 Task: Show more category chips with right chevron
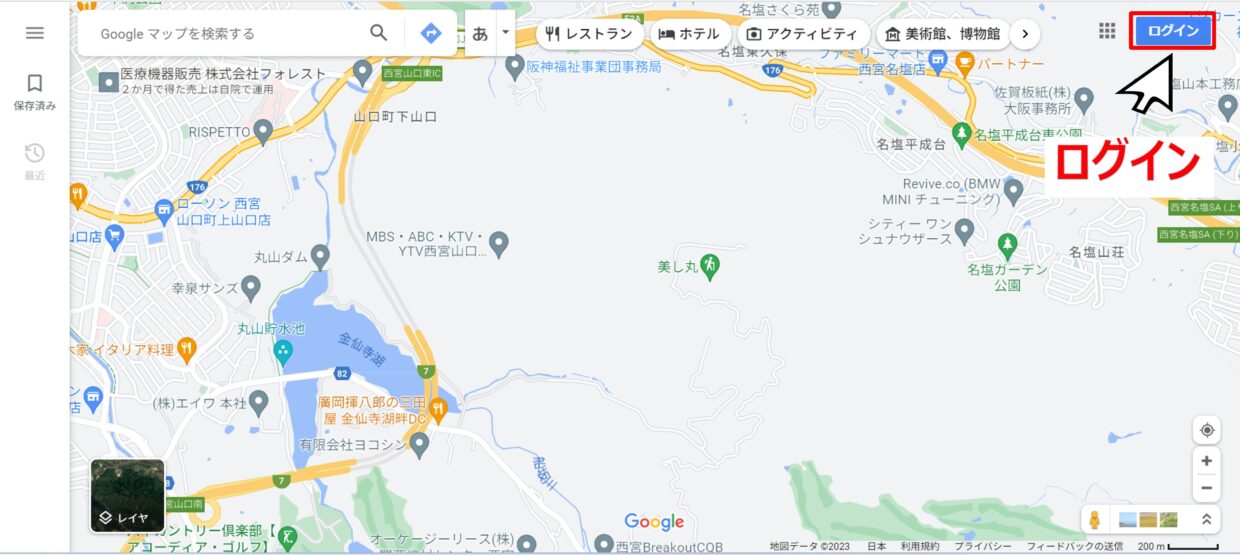pos(1023,34)
